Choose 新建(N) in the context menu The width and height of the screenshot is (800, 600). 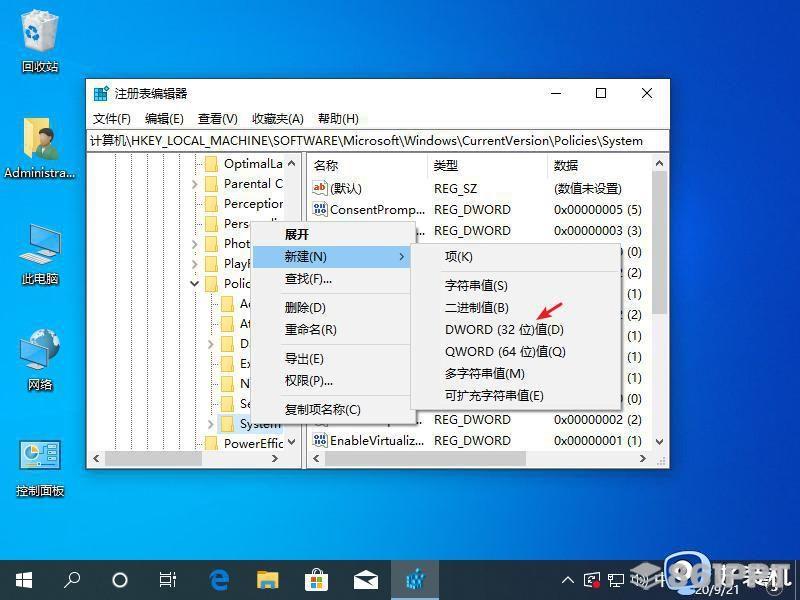coord(334,257)
